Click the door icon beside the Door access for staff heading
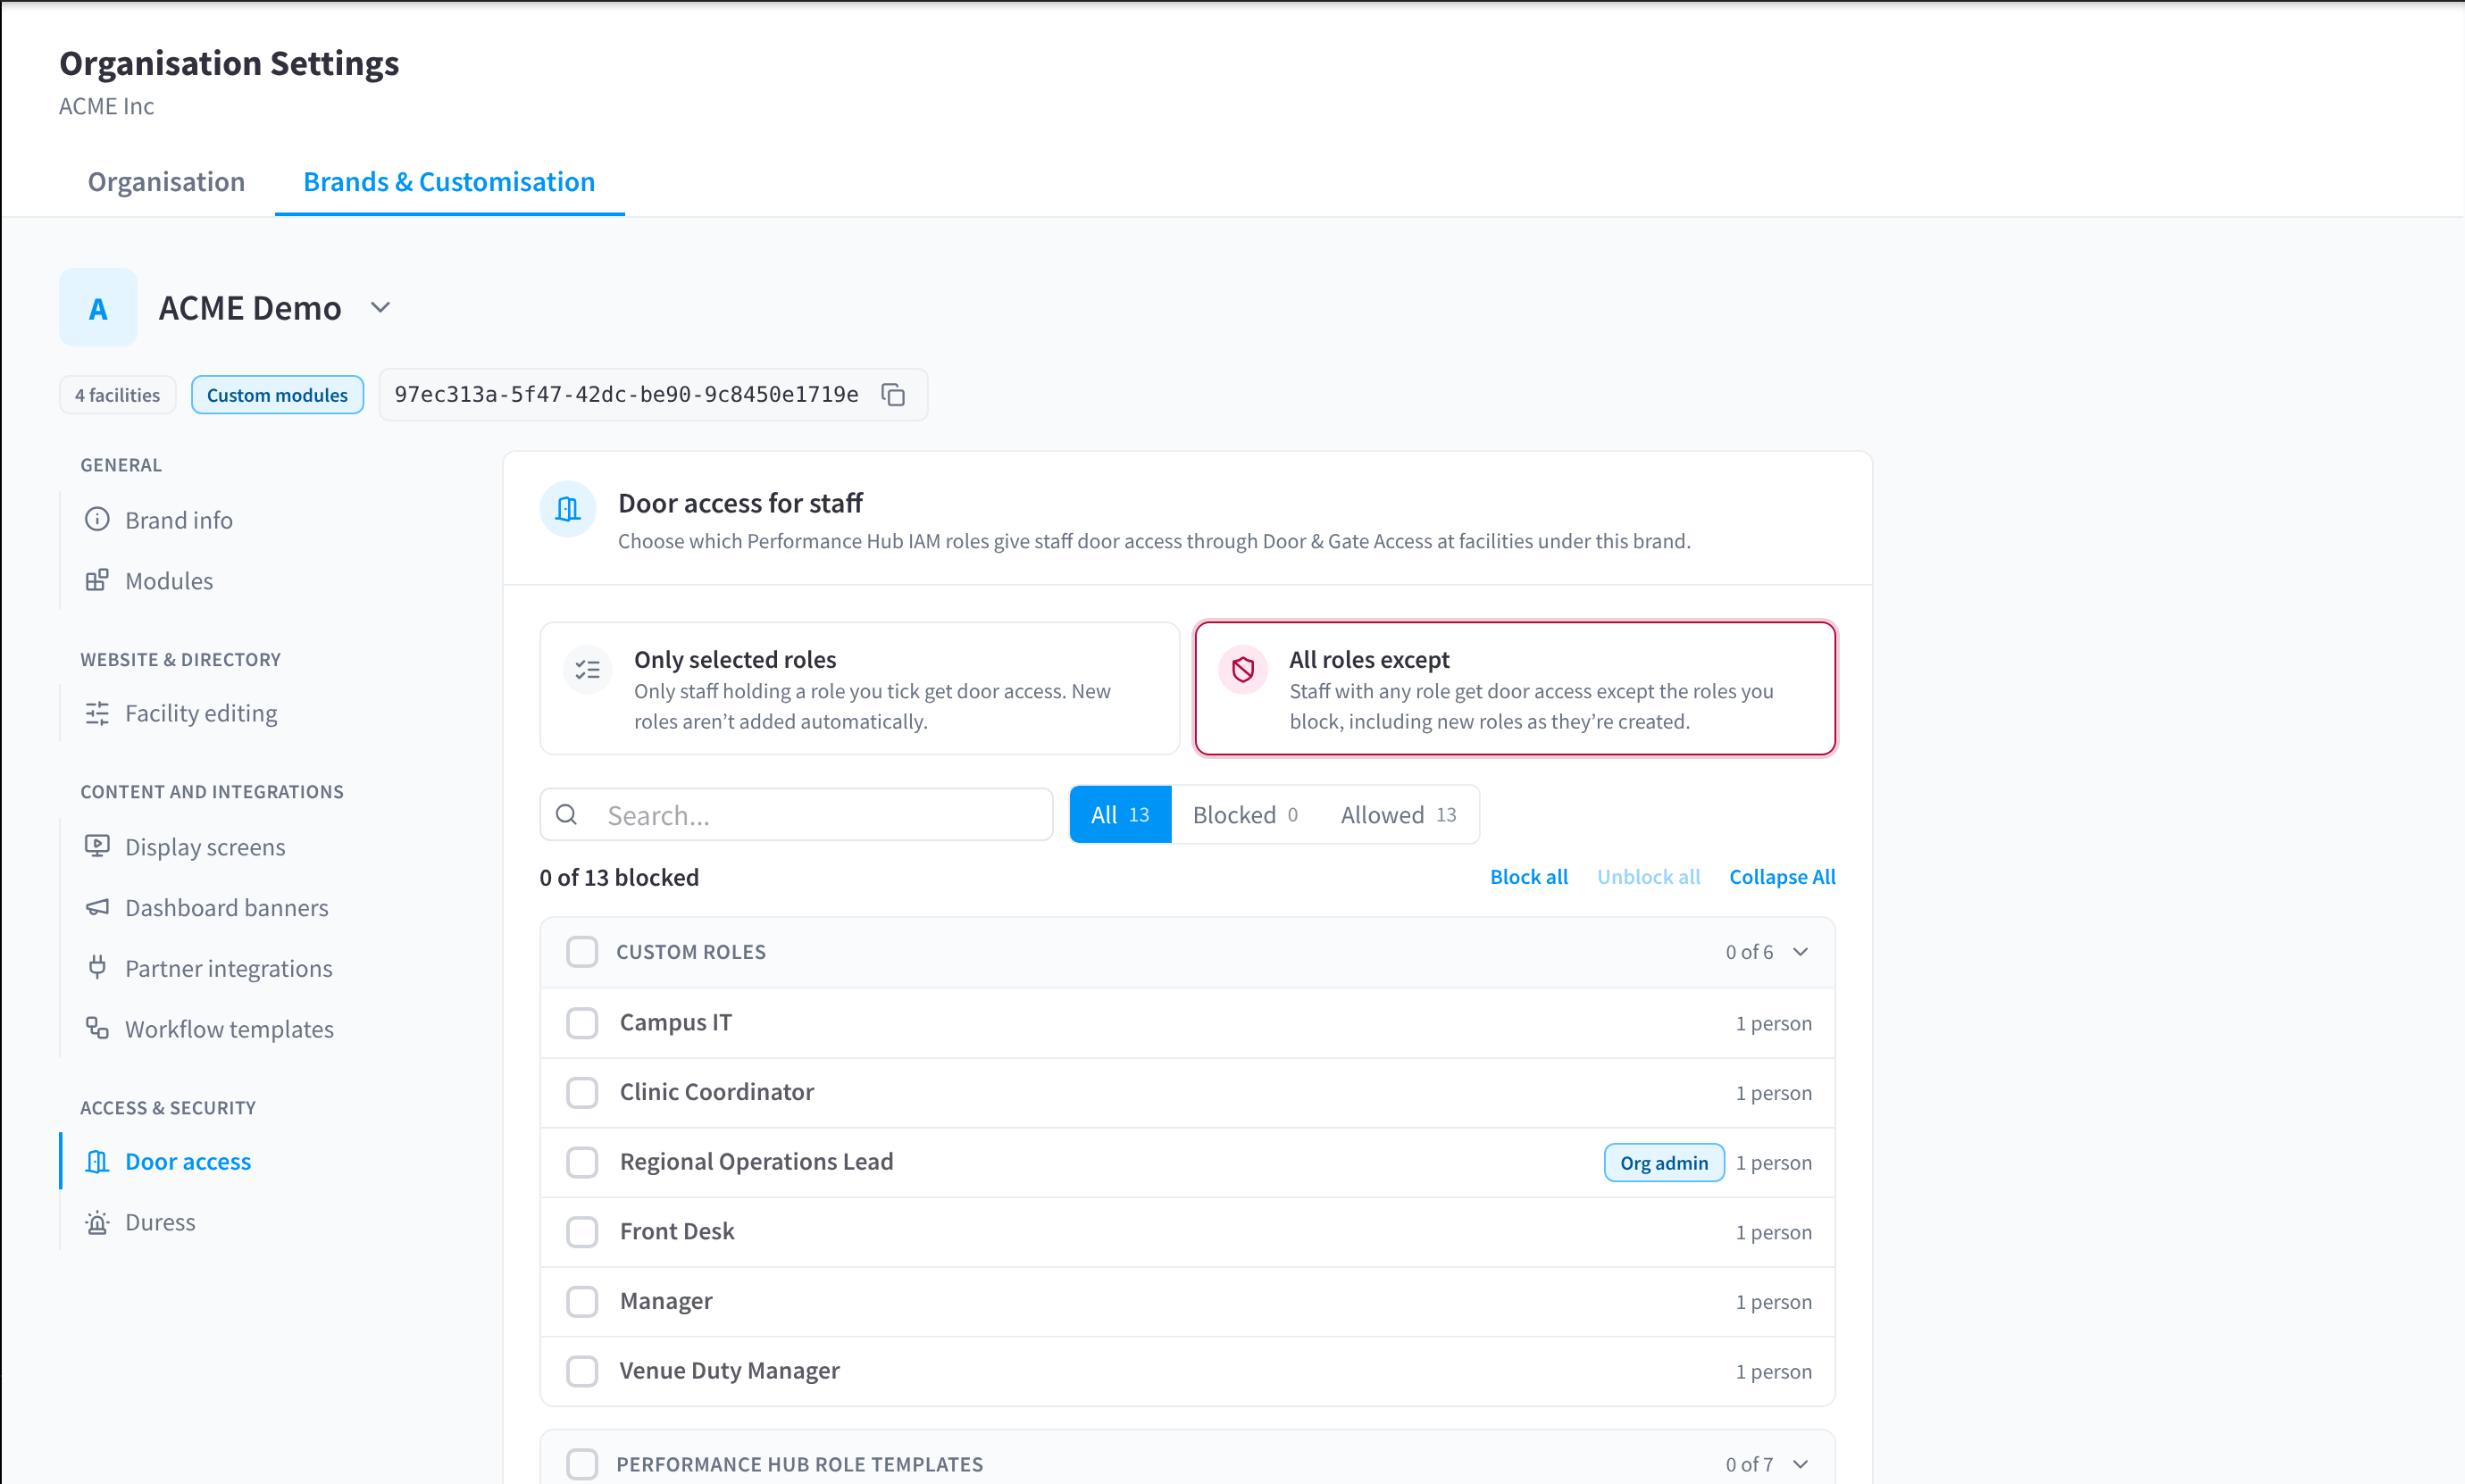Screen dimensions: 2465x1484 [x=568, y=509]
